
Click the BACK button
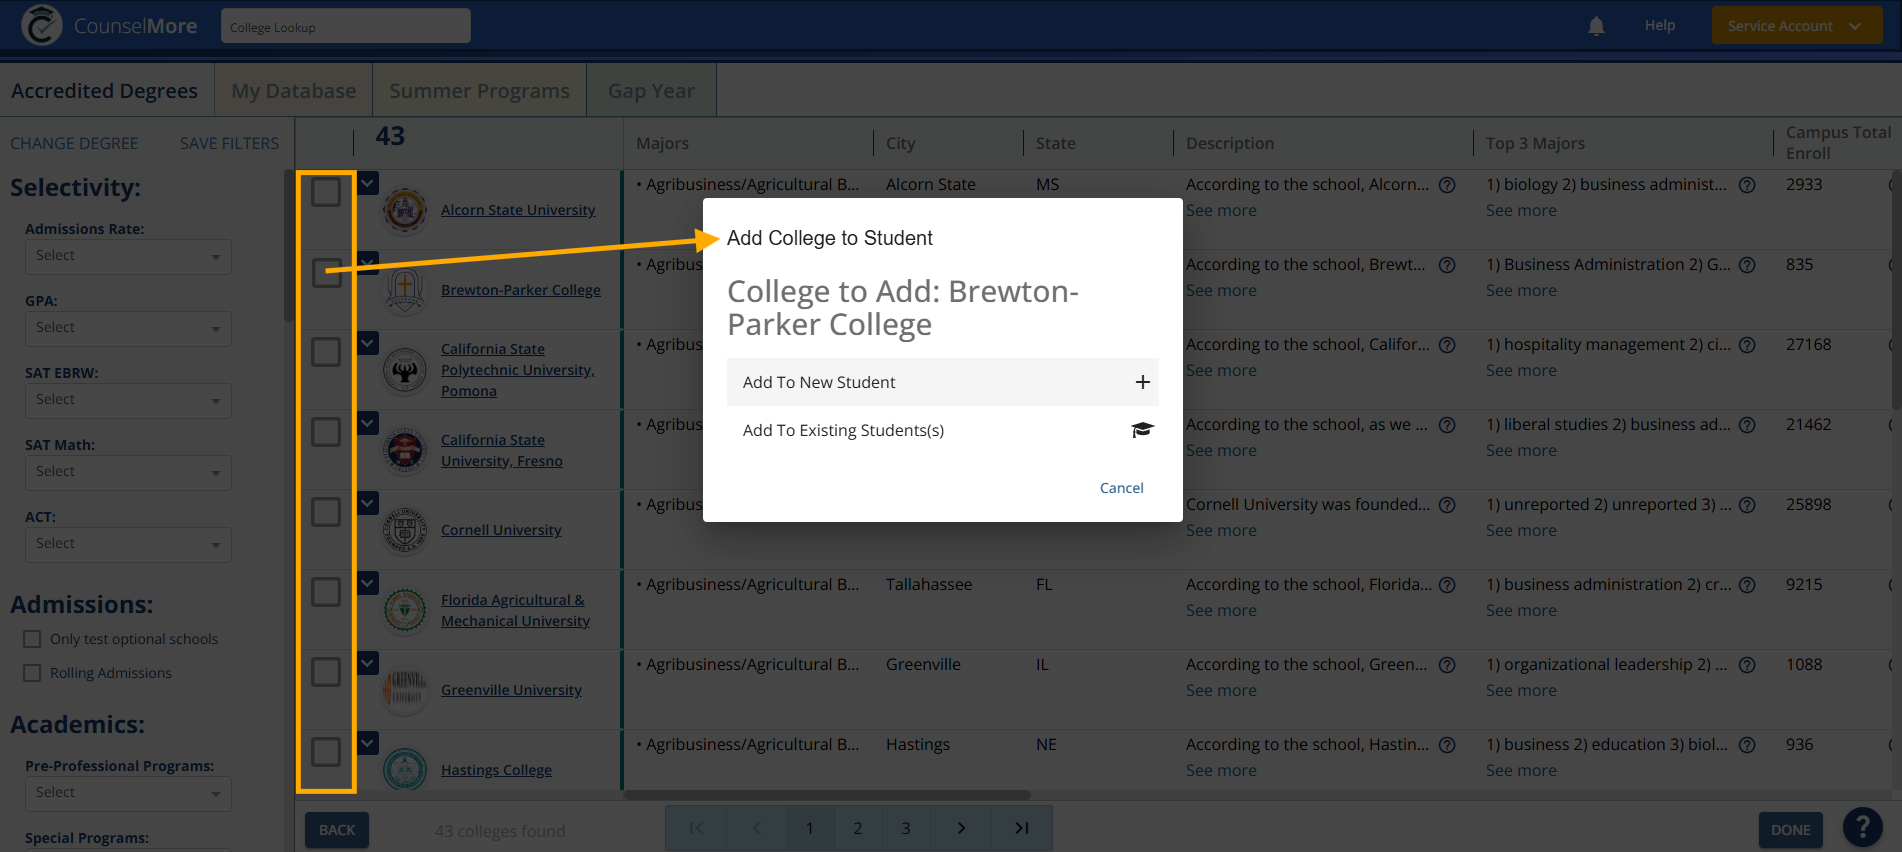(x=337, y=830)
